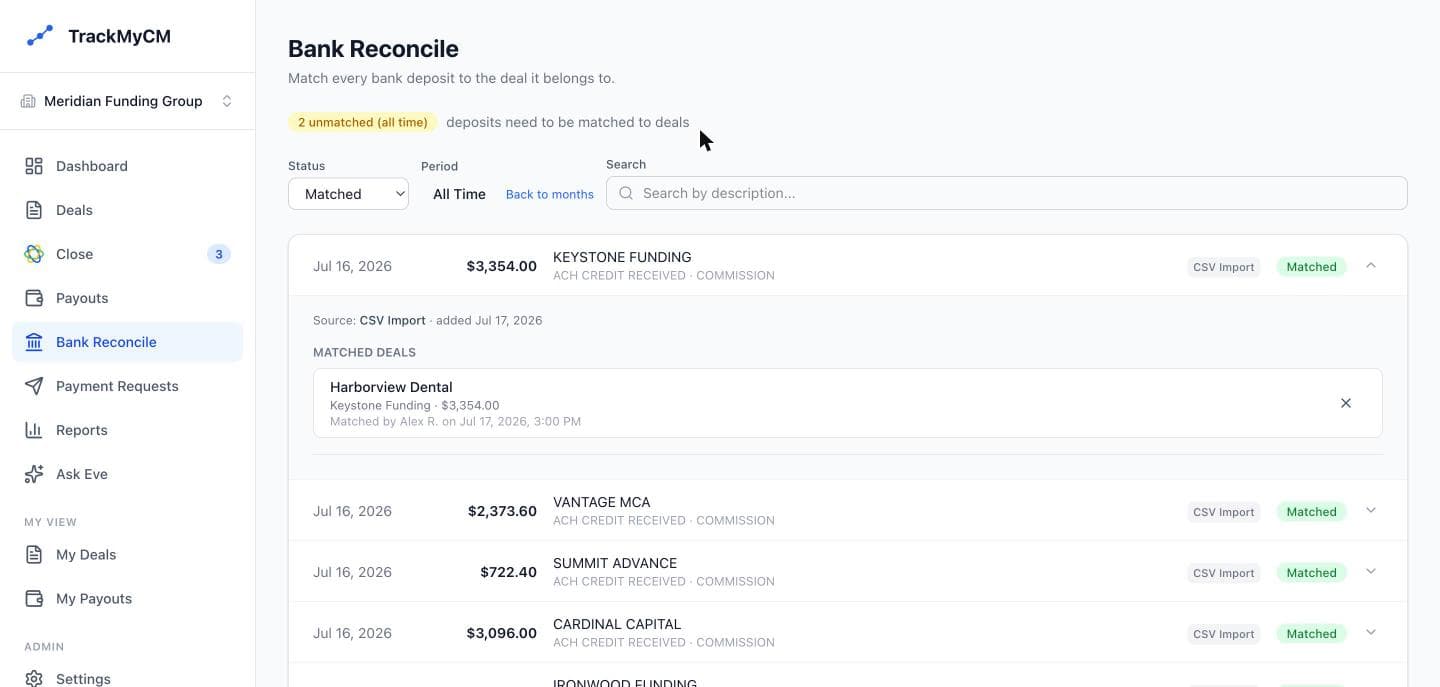
Task: Click the VANTAGE MCA deposit title
Action: [602, 502]
